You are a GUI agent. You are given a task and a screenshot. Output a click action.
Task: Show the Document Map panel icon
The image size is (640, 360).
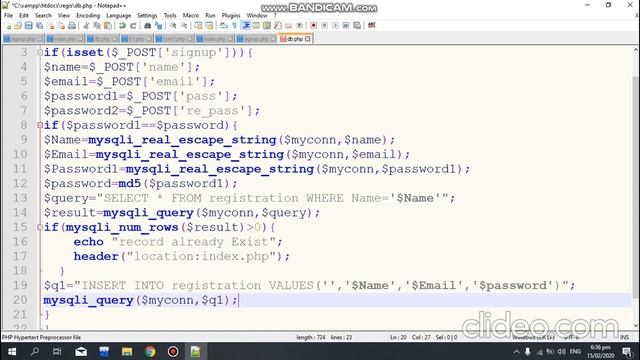(267, 25)
